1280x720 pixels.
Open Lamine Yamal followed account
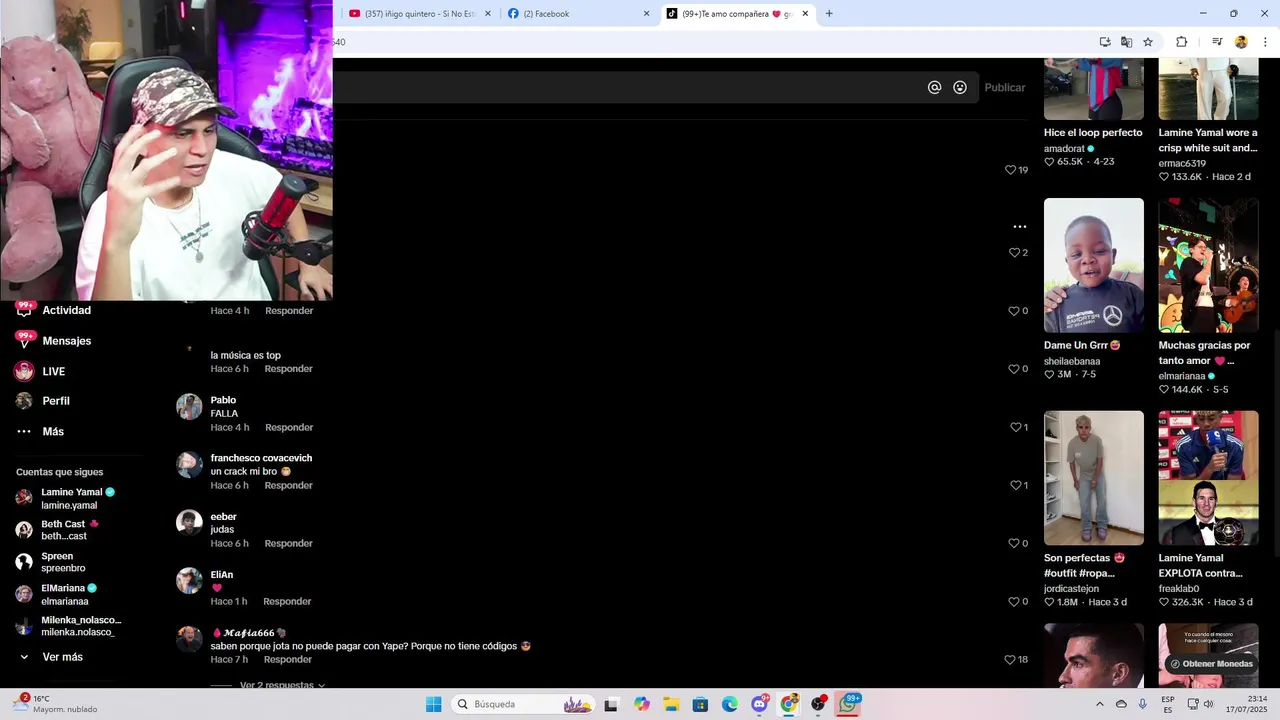click(66, 498)
